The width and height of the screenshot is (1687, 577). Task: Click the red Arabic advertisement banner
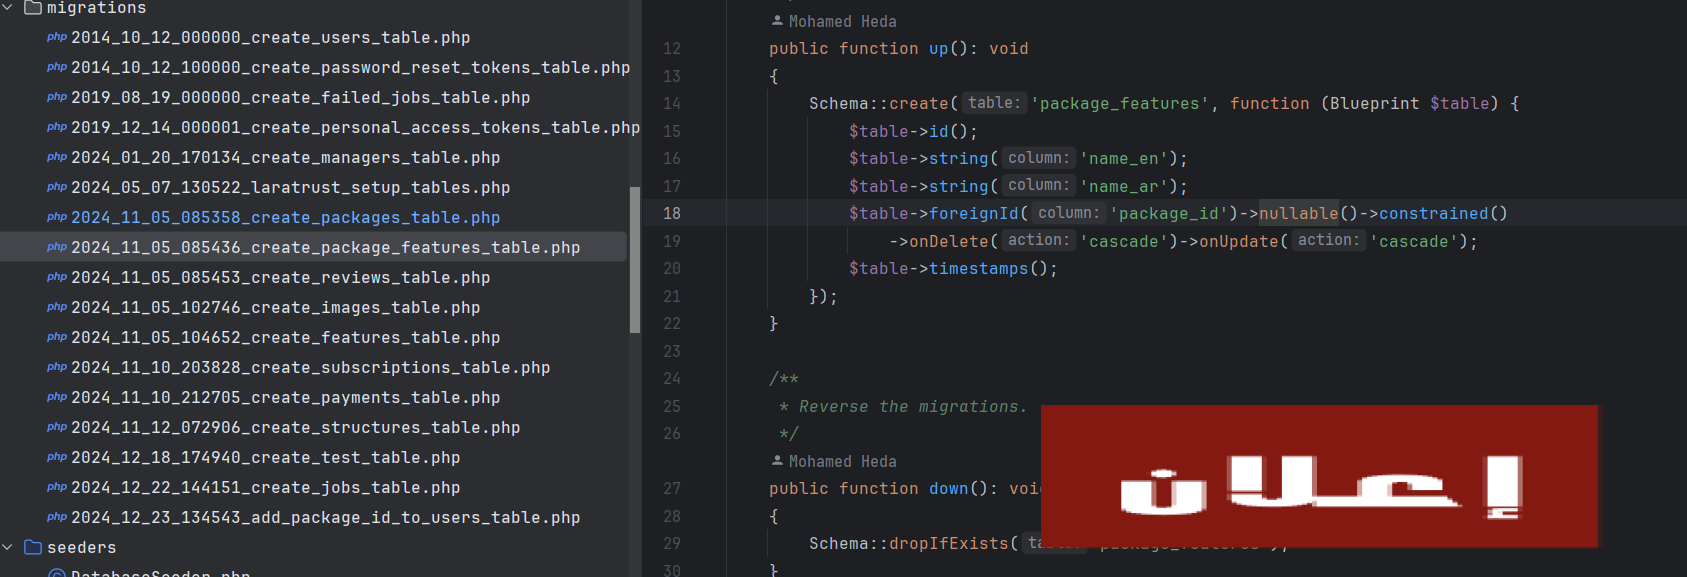[x=1319, y=477]
